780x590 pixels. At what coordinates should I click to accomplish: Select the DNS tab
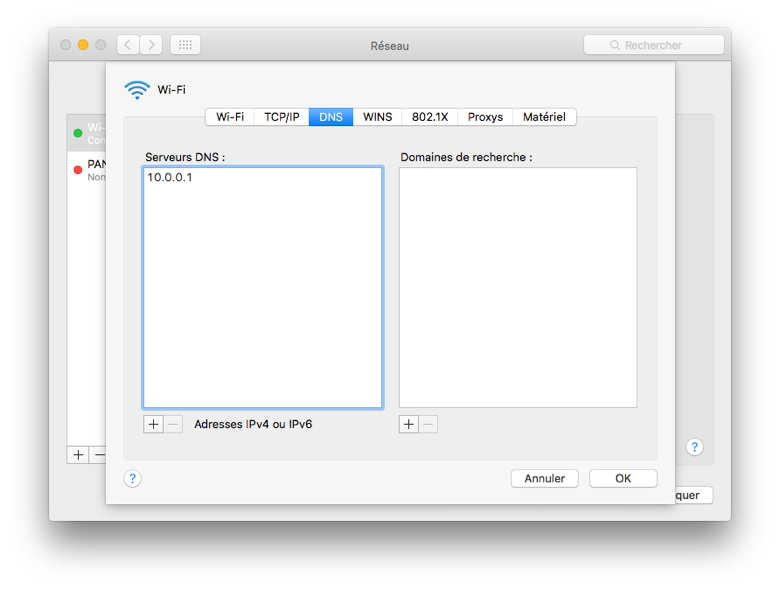(x=331, y=117)
